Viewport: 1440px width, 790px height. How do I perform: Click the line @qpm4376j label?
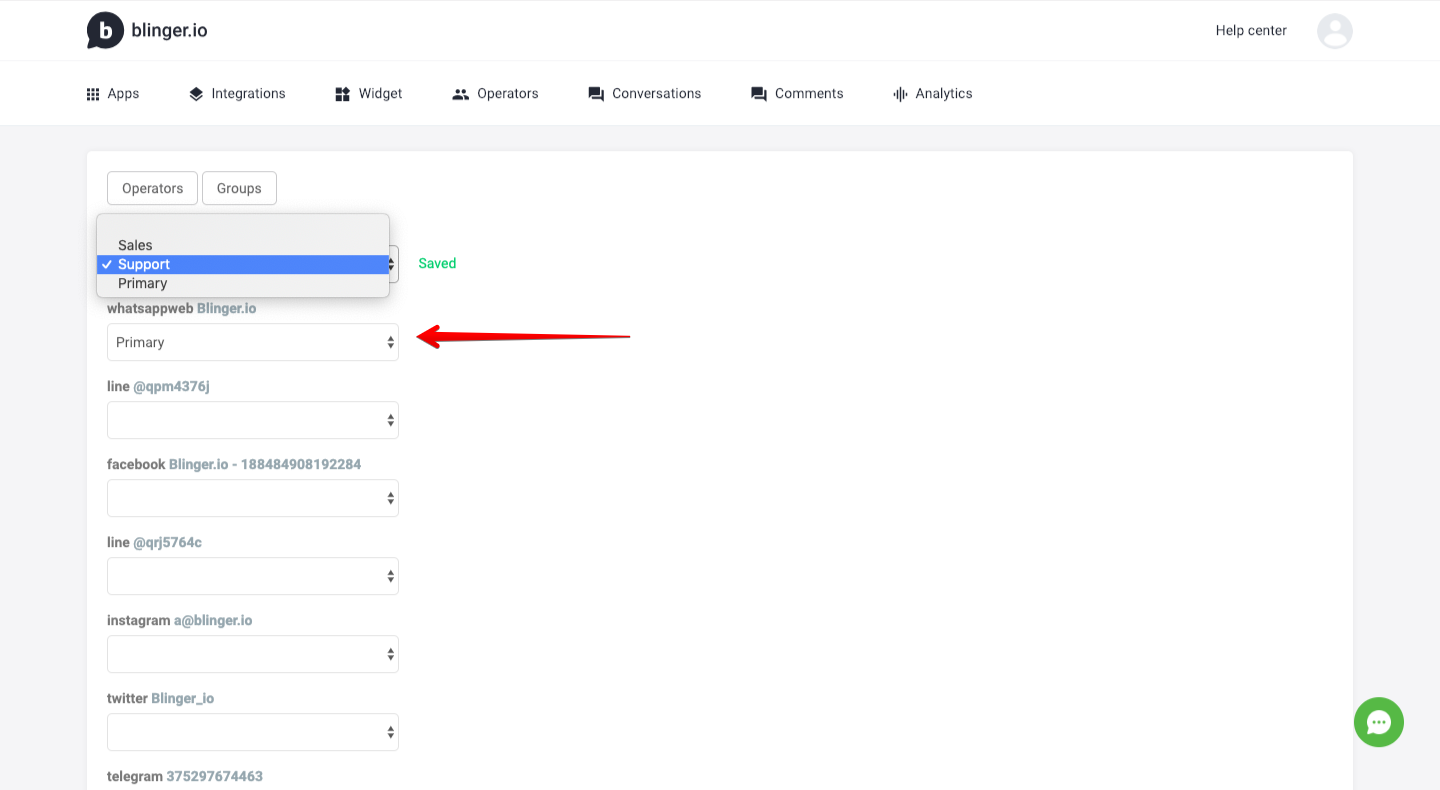[x=158, y=387]
